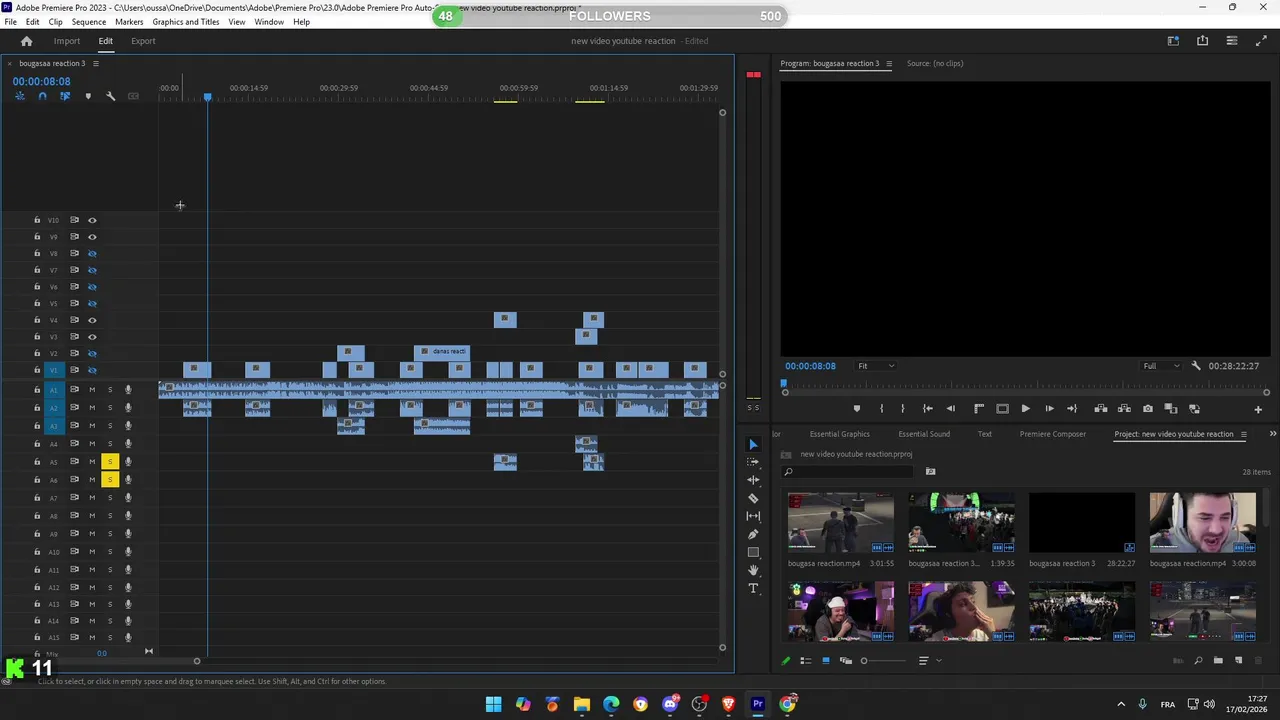The height and width of the screenshot is (720, 1280).
Task: Open Timeline Display Settings wrench
Action: tap(110, 96)
